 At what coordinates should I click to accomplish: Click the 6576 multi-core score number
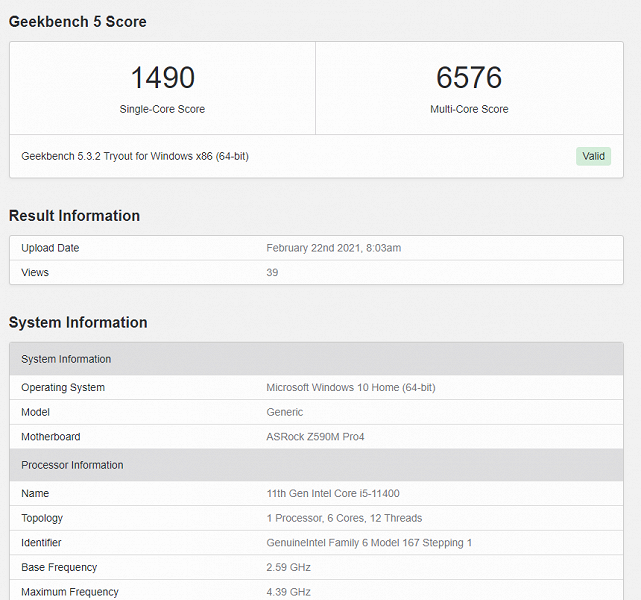pos(468,78)
